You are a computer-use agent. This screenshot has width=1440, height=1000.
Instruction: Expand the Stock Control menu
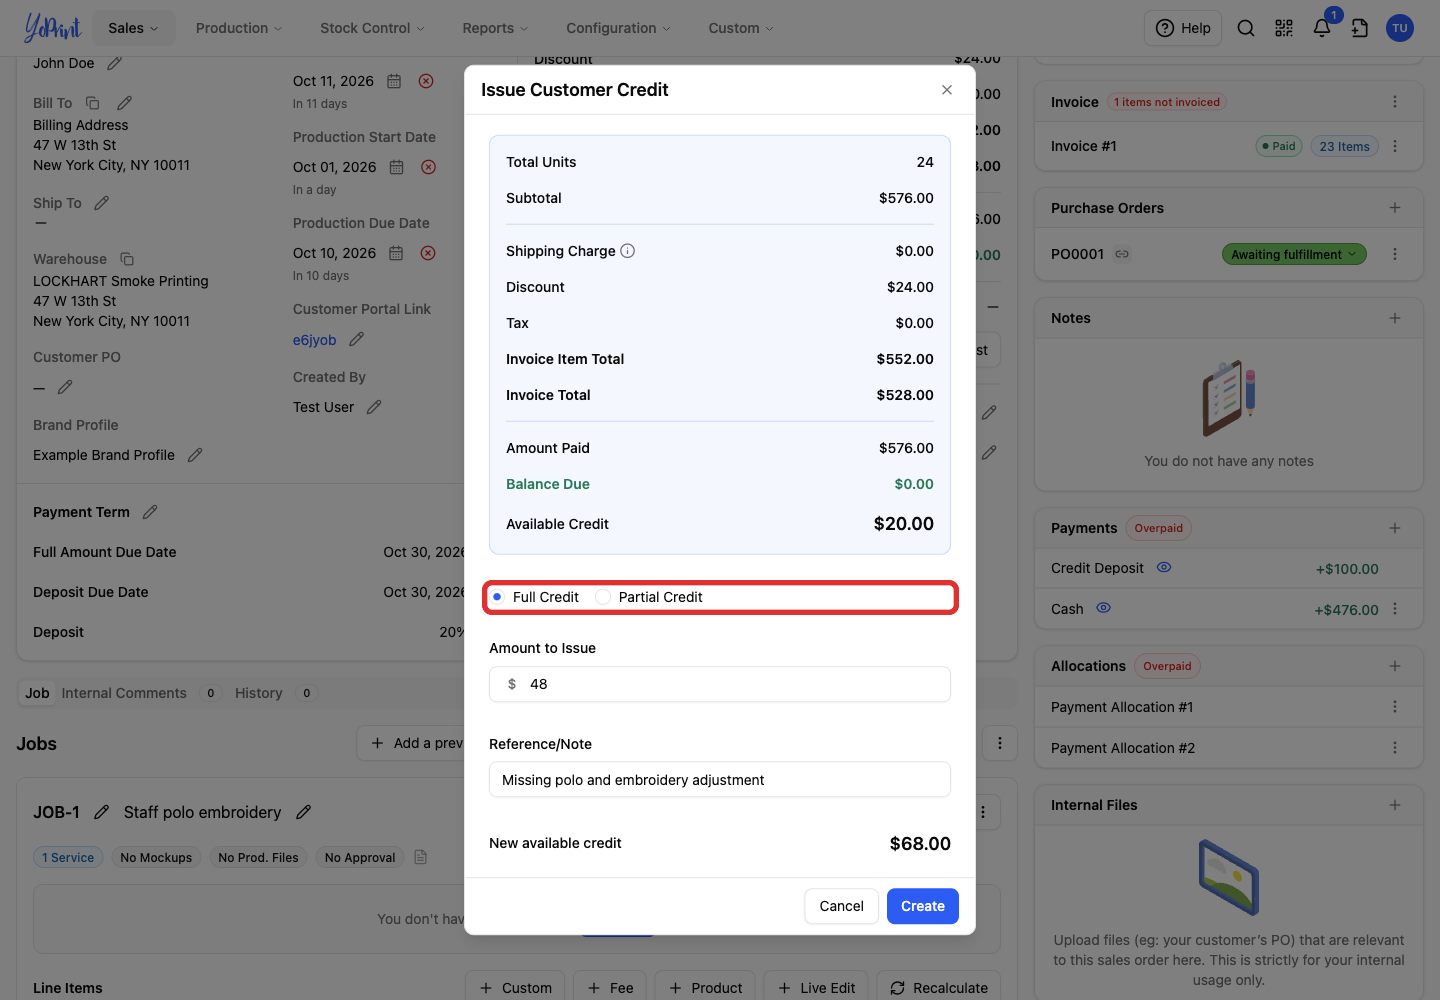pos(372,28)
